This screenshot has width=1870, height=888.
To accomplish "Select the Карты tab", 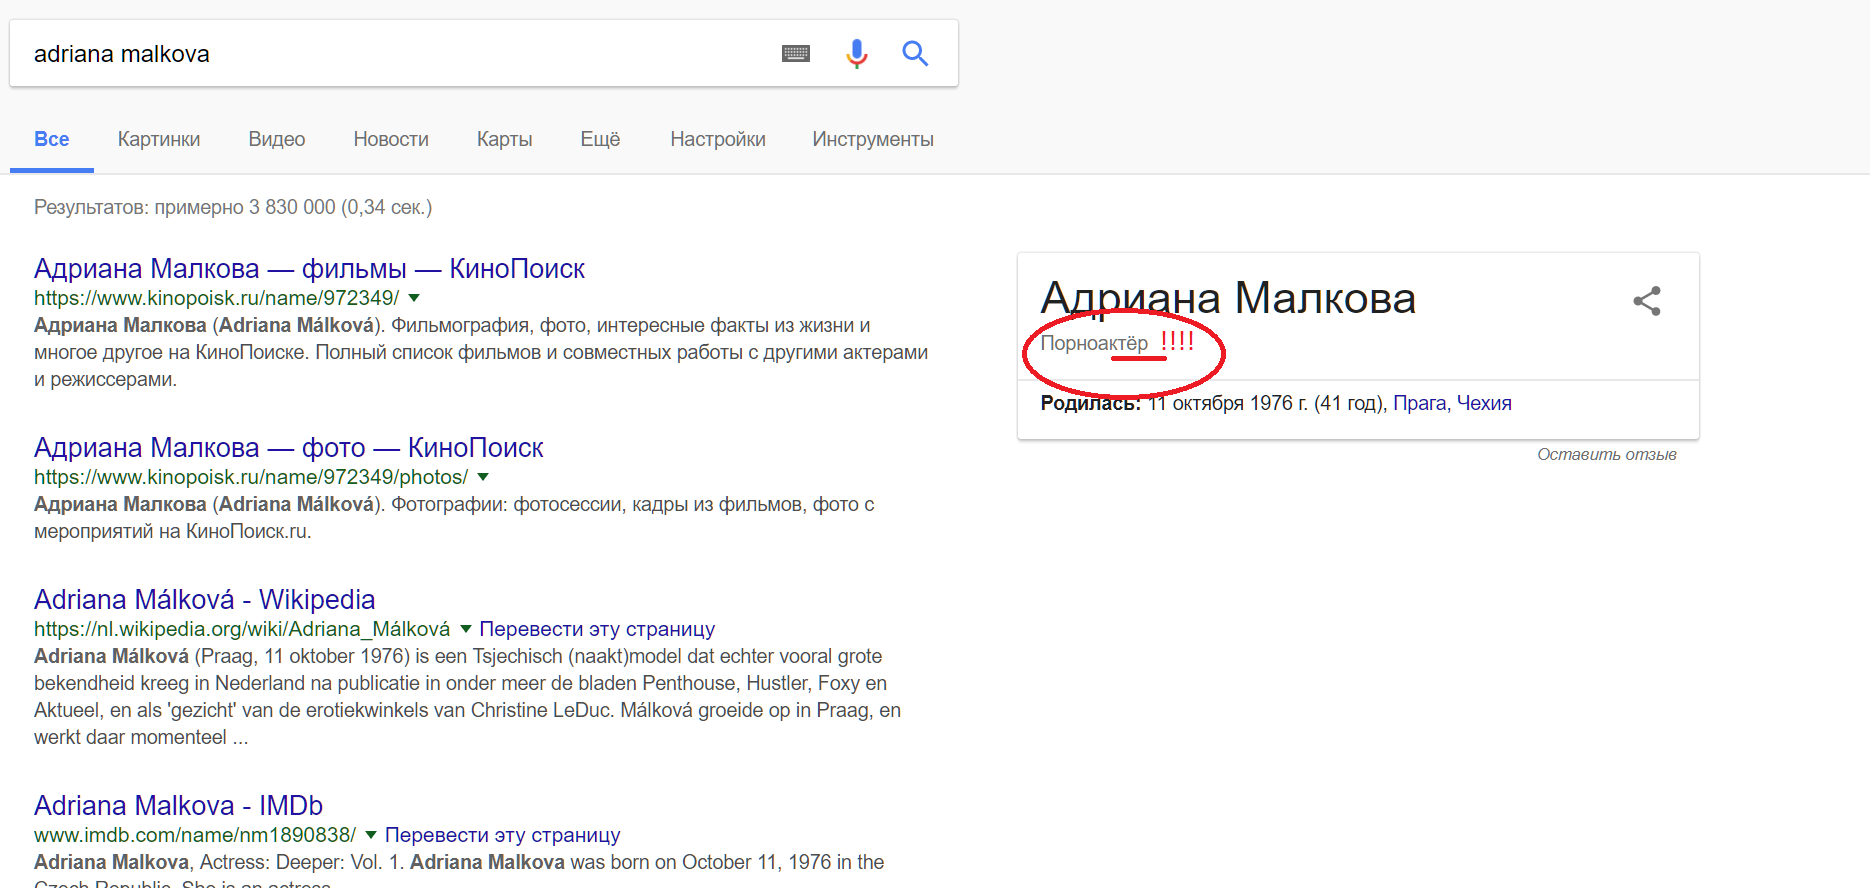I will (504, 139).
